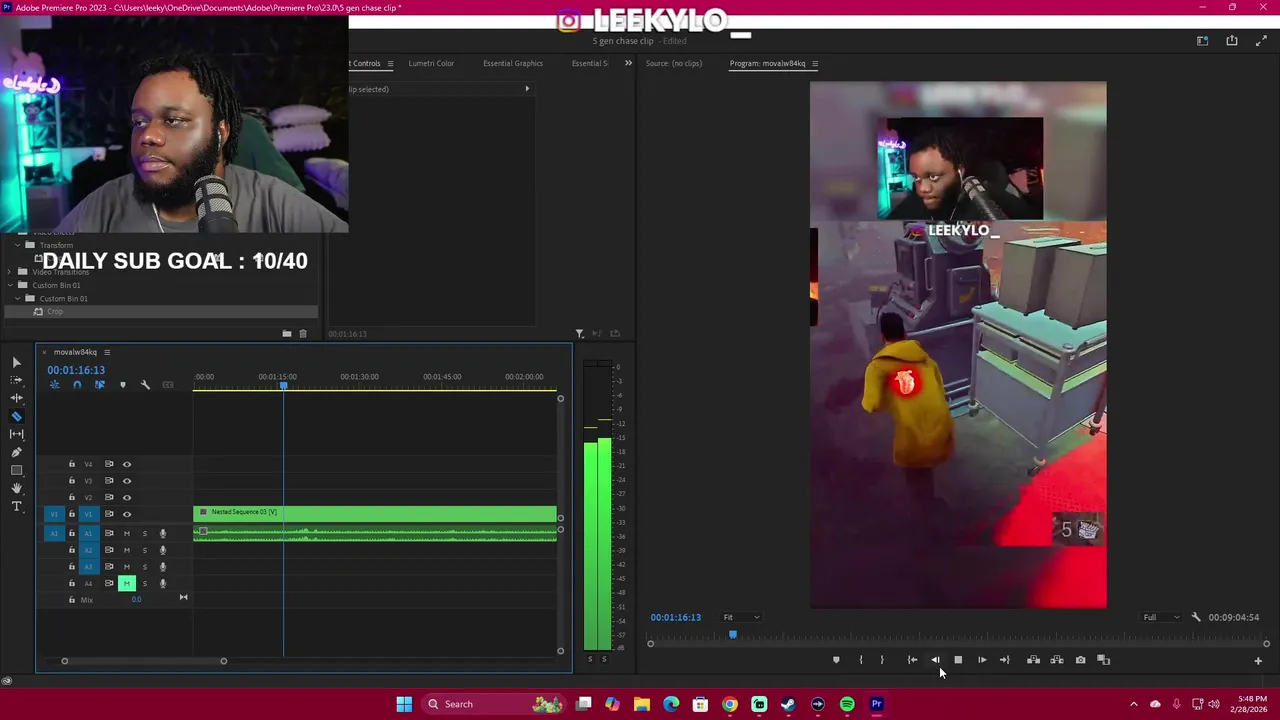Click the timeline timecode 00:01:16:13
The image size is (1280, 720).
click(76, 370)
